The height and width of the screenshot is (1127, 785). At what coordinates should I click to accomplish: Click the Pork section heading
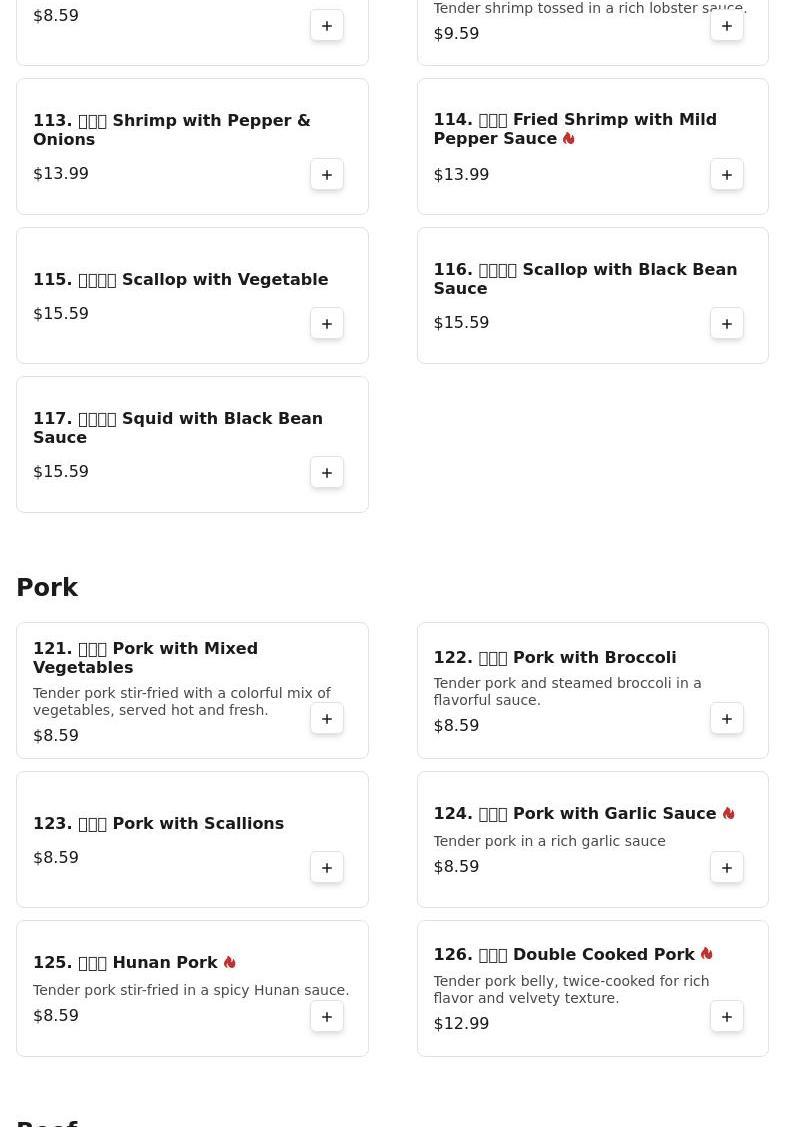47,588
